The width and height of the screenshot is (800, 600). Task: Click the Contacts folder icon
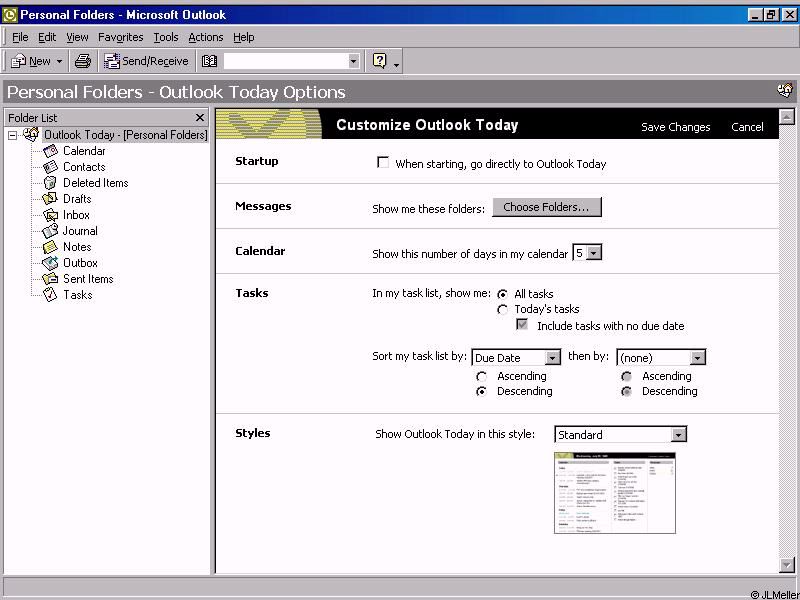pos(51,167)
